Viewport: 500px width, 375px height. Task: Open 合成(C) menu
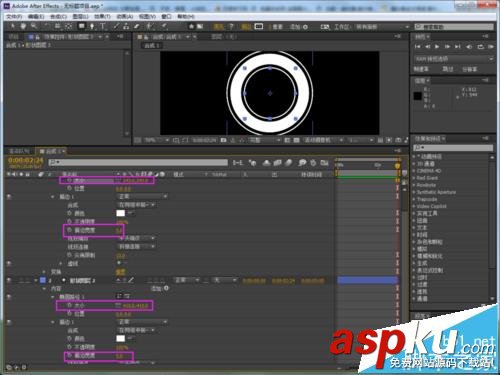click(58, 16)
